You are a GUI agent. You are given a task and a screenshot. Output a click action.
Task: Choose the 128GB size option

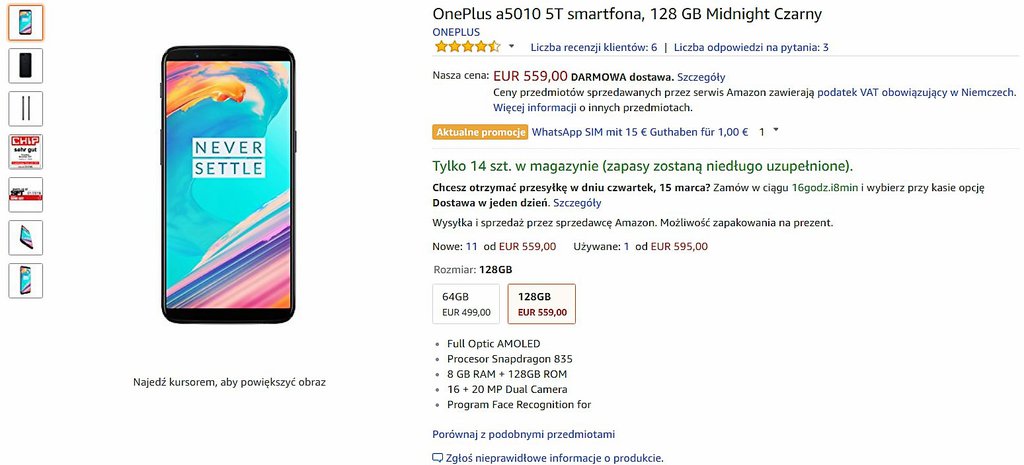pos(541,304)
